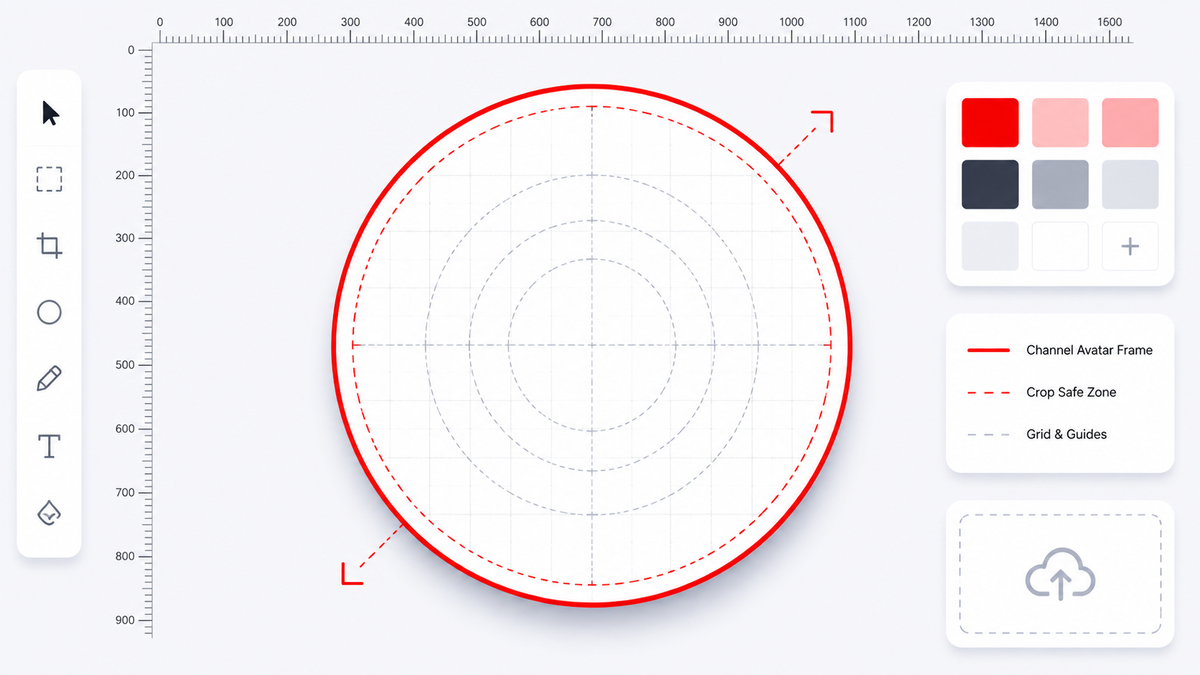Select the arrow pointer tool
1200x675 pixels.
50,113
